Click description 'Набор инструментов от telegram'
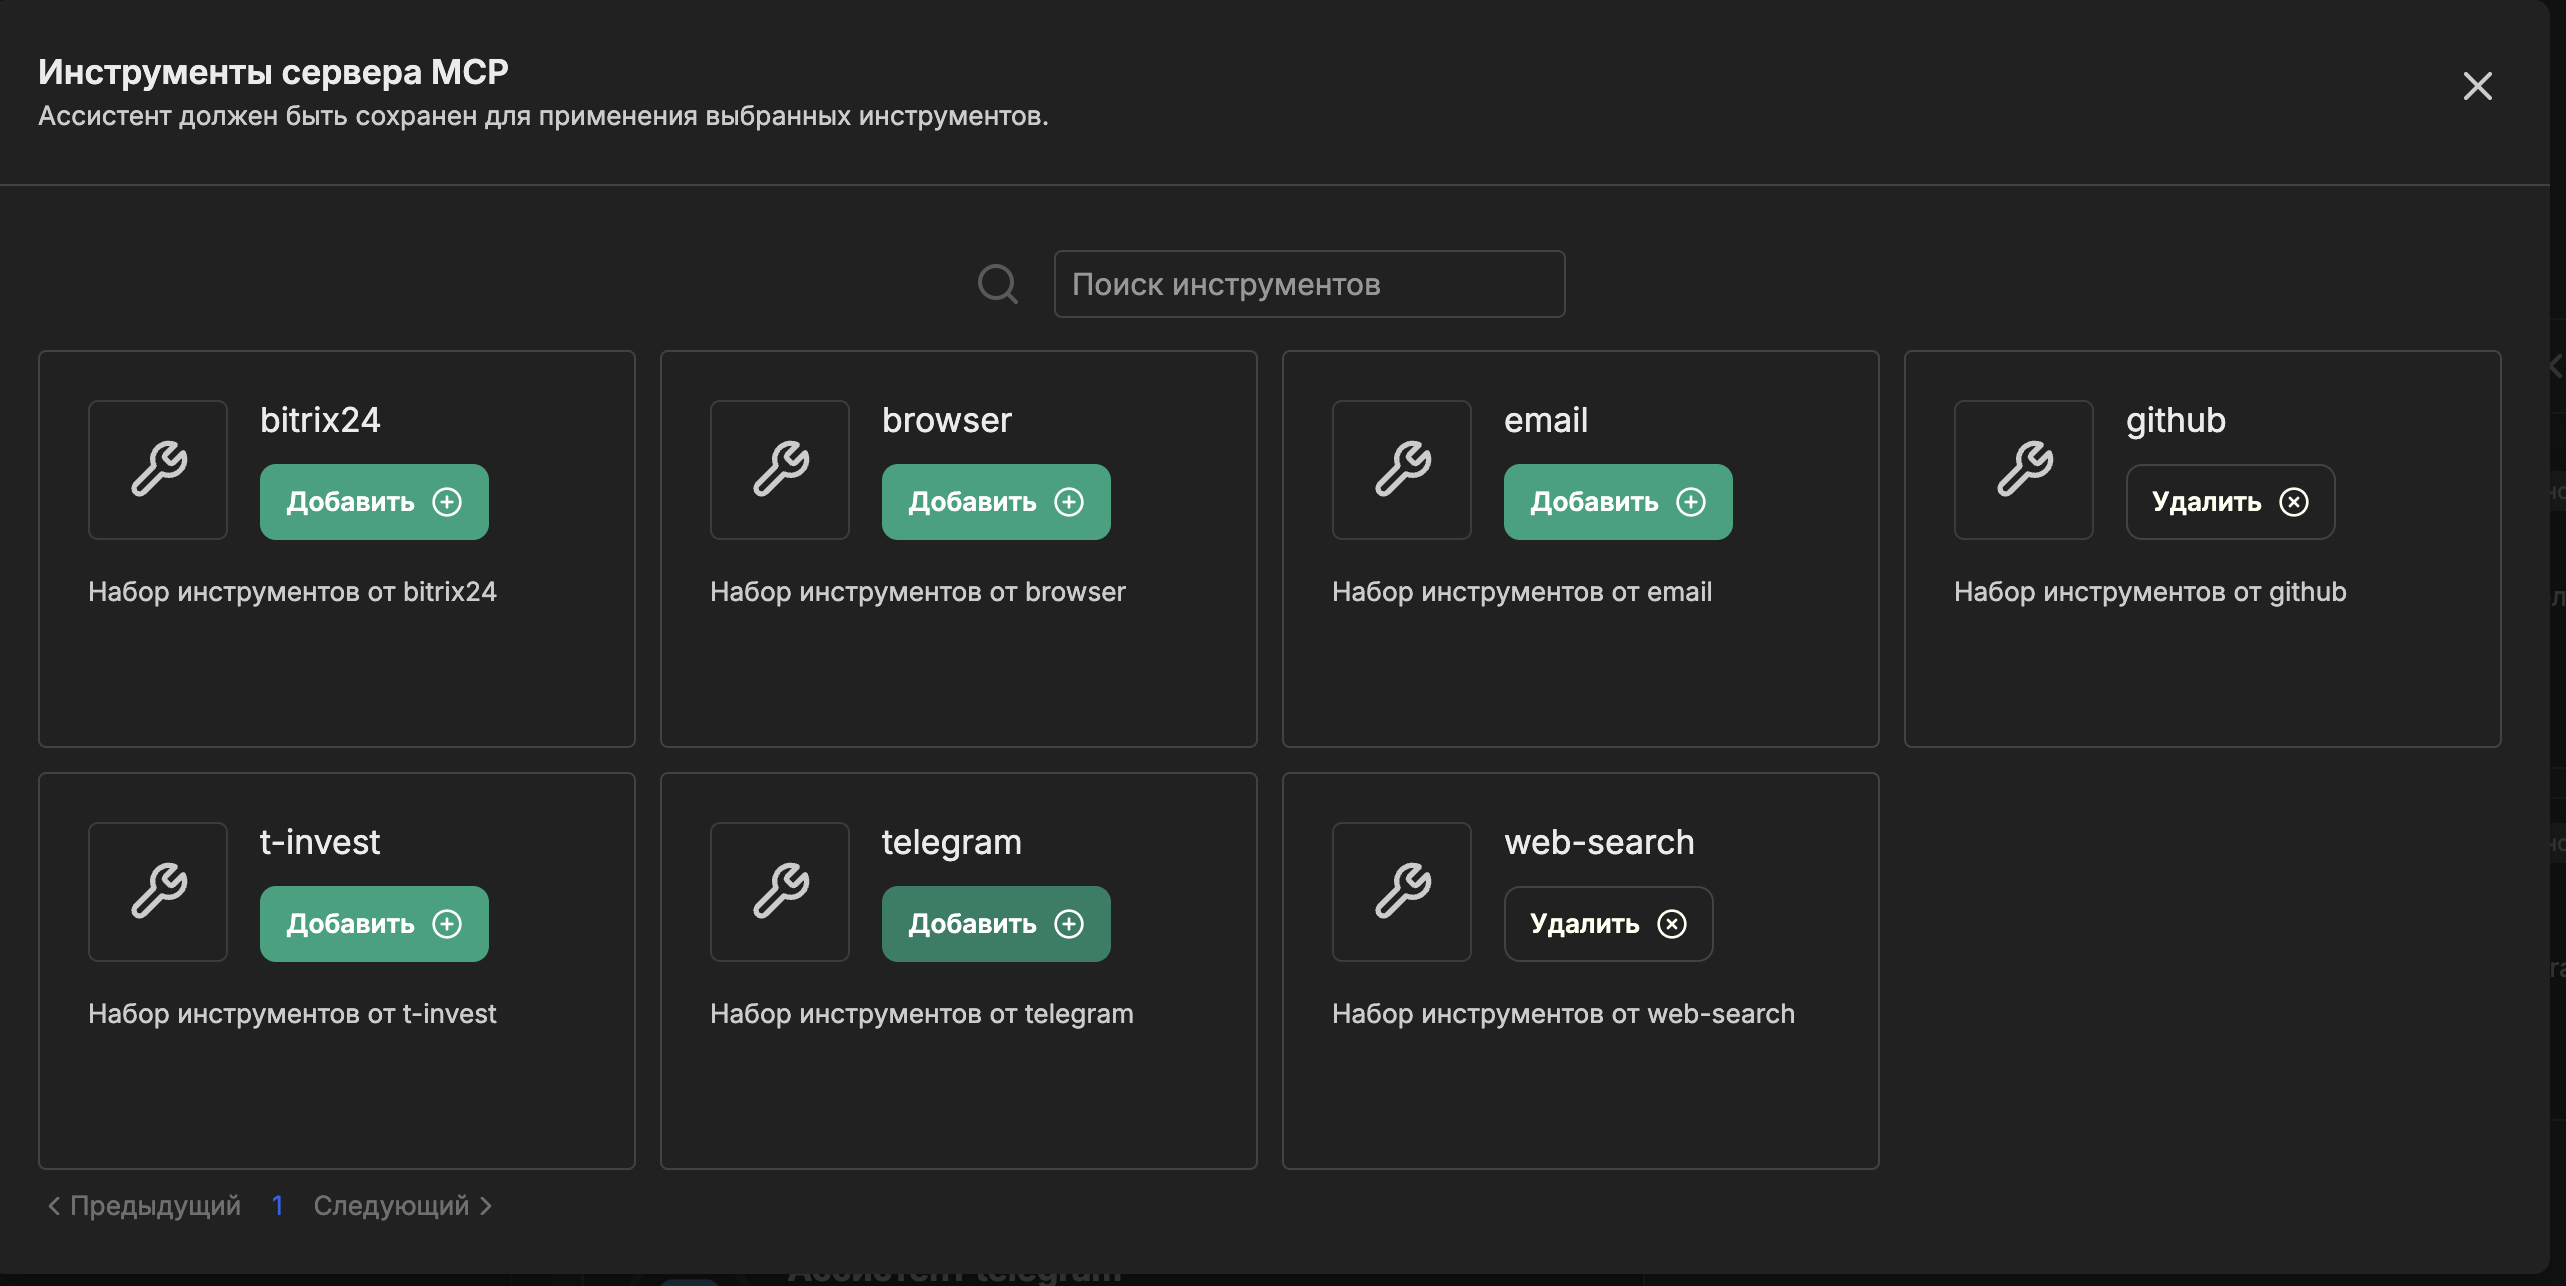The height and width of the screenshot is (1286, 2566). (922, 1014)
